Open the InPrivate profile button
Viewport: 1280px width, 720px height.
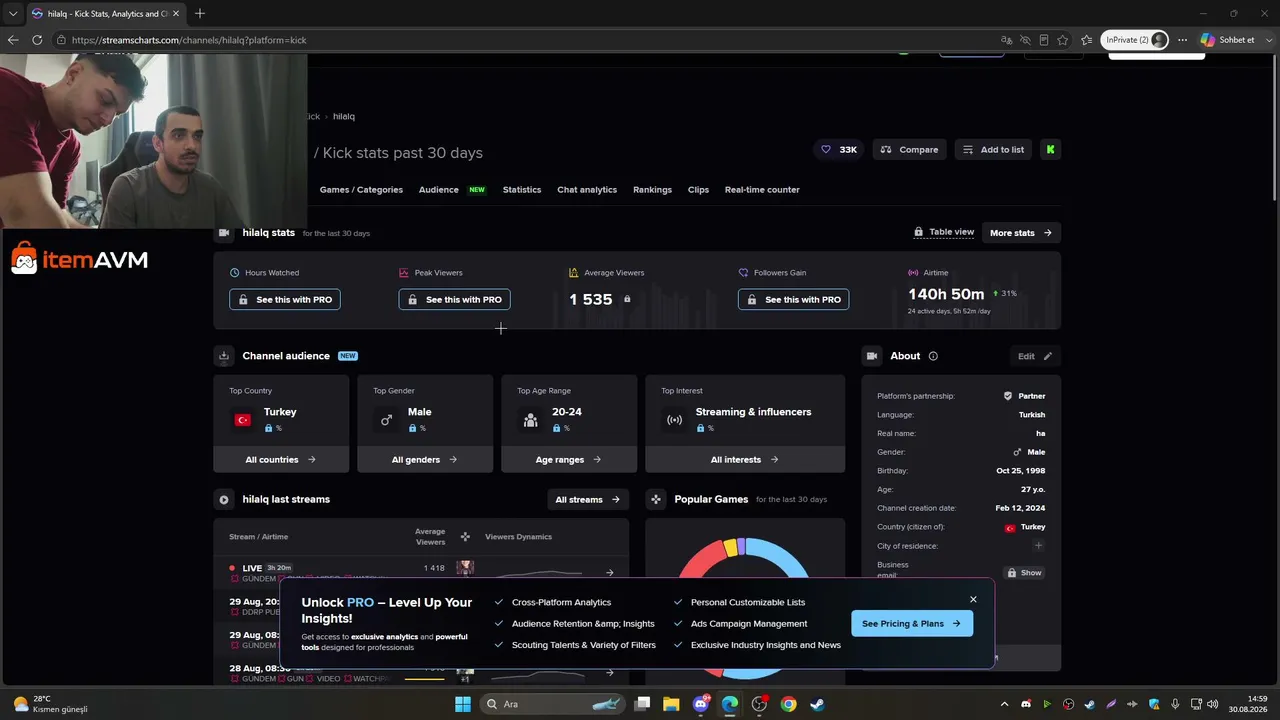1135,40
